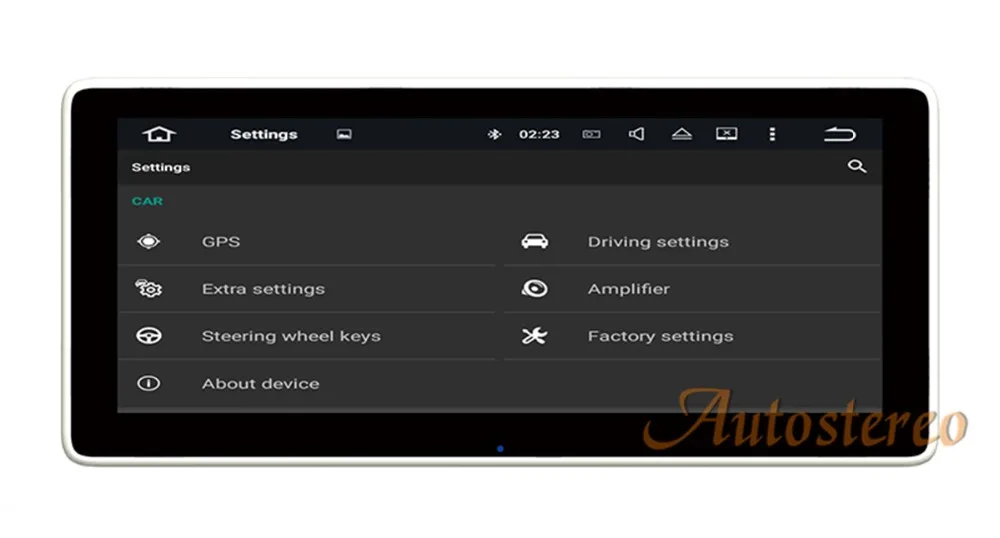Tap the picture icon beside Settings title
Screen dimensions: 1000x538
point(344,134)
